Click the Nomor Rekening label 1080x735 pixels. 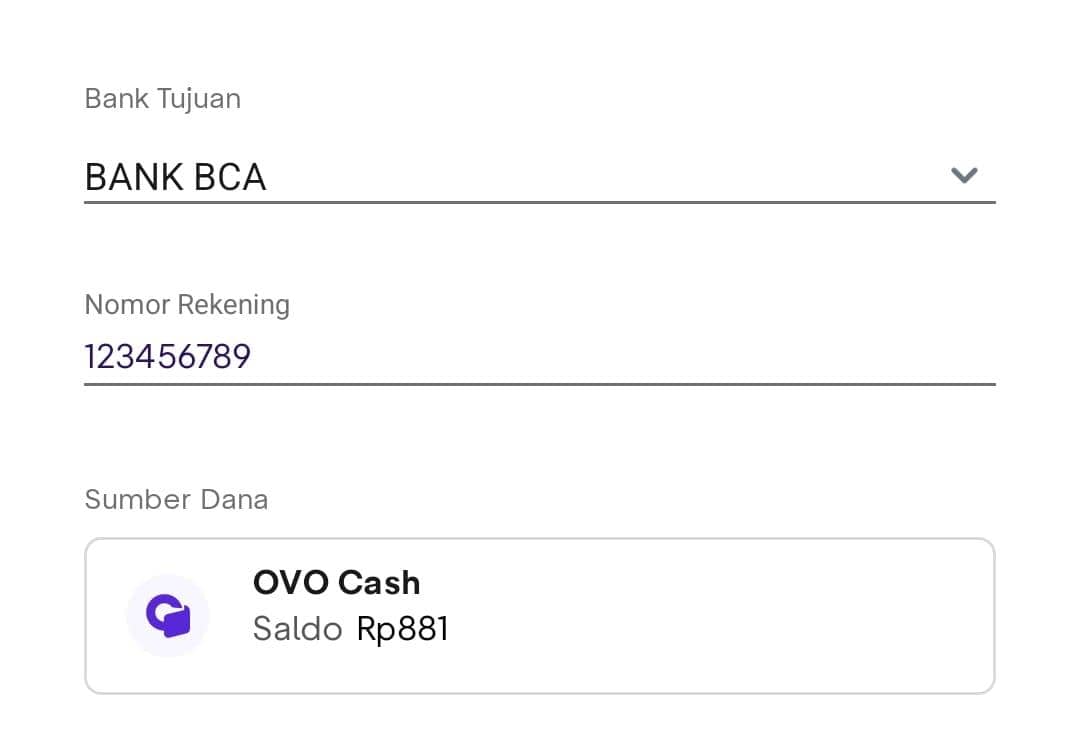pos(187,304)
